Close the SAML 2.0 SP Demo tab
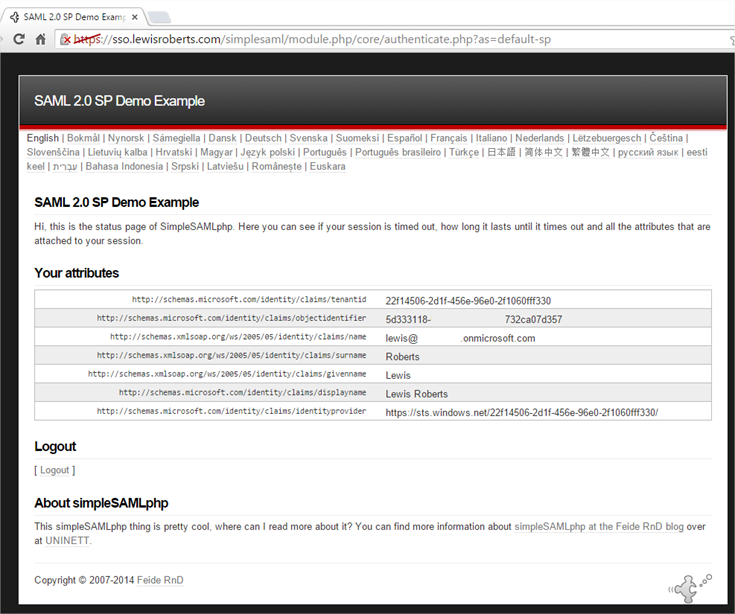The width and height of the screenshot is (735, 614). click(135, 17)
